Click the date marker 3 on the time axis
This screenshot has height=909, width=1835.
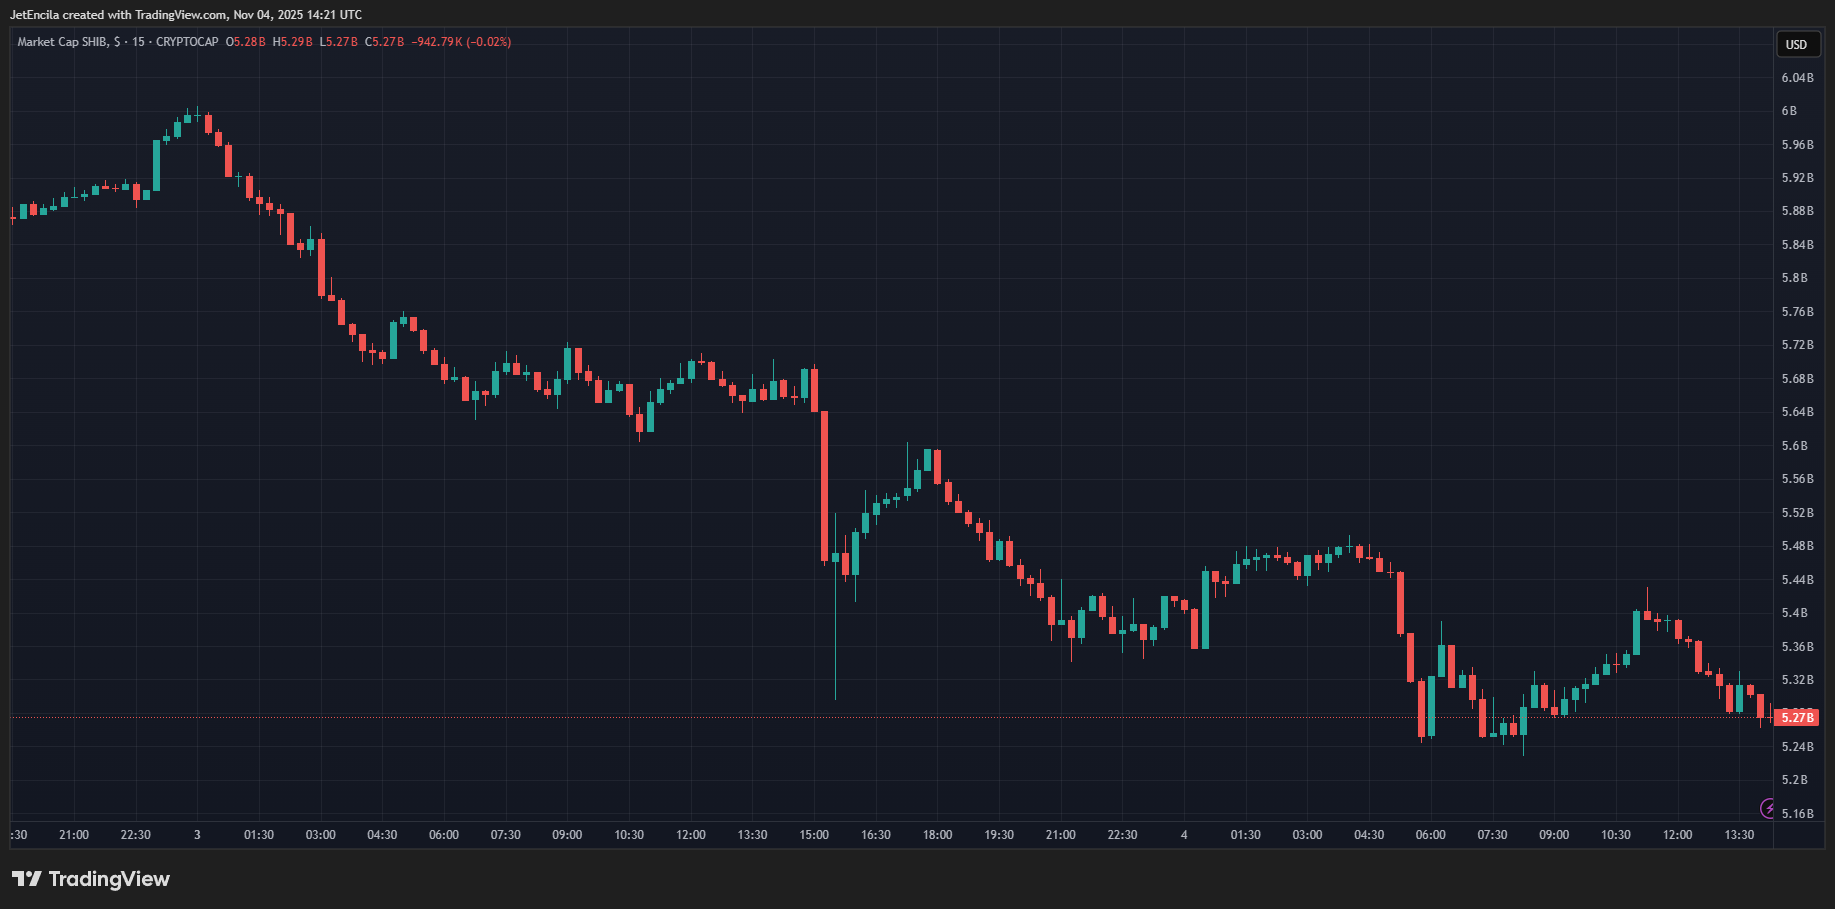196,835
